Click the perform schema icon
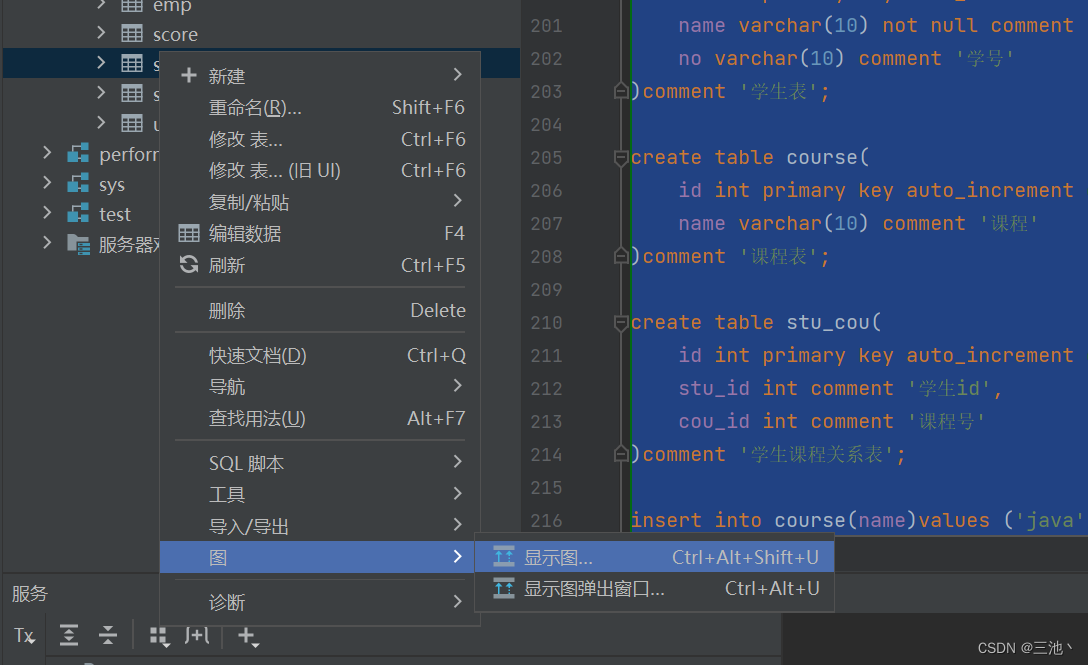 pyautogui.click(x=78, y=153)
